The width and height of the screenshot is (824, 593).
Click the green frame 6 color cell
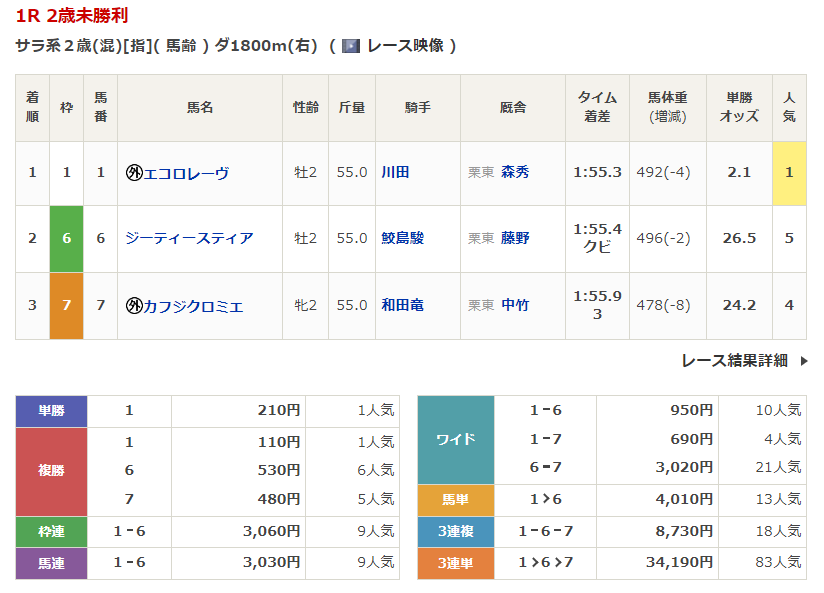[x=67, y=238]
